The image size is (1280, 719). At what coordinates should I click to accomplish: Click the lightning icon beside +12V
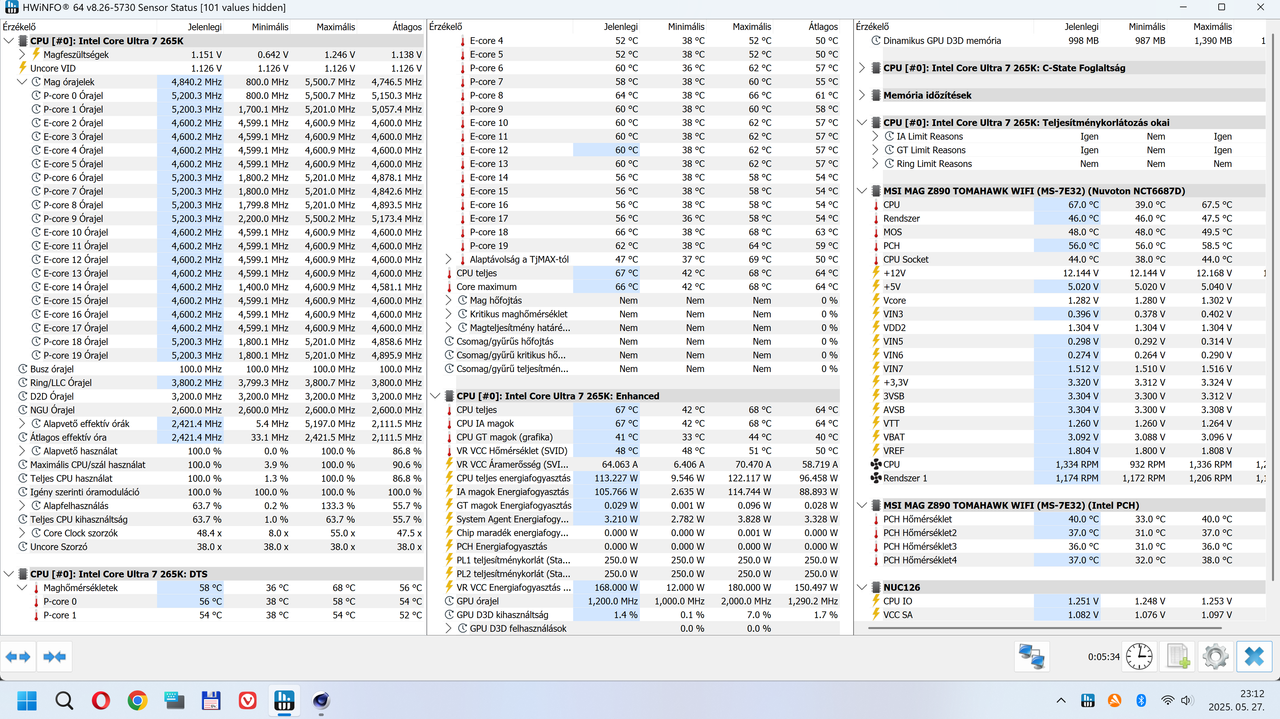coord(876,273)
